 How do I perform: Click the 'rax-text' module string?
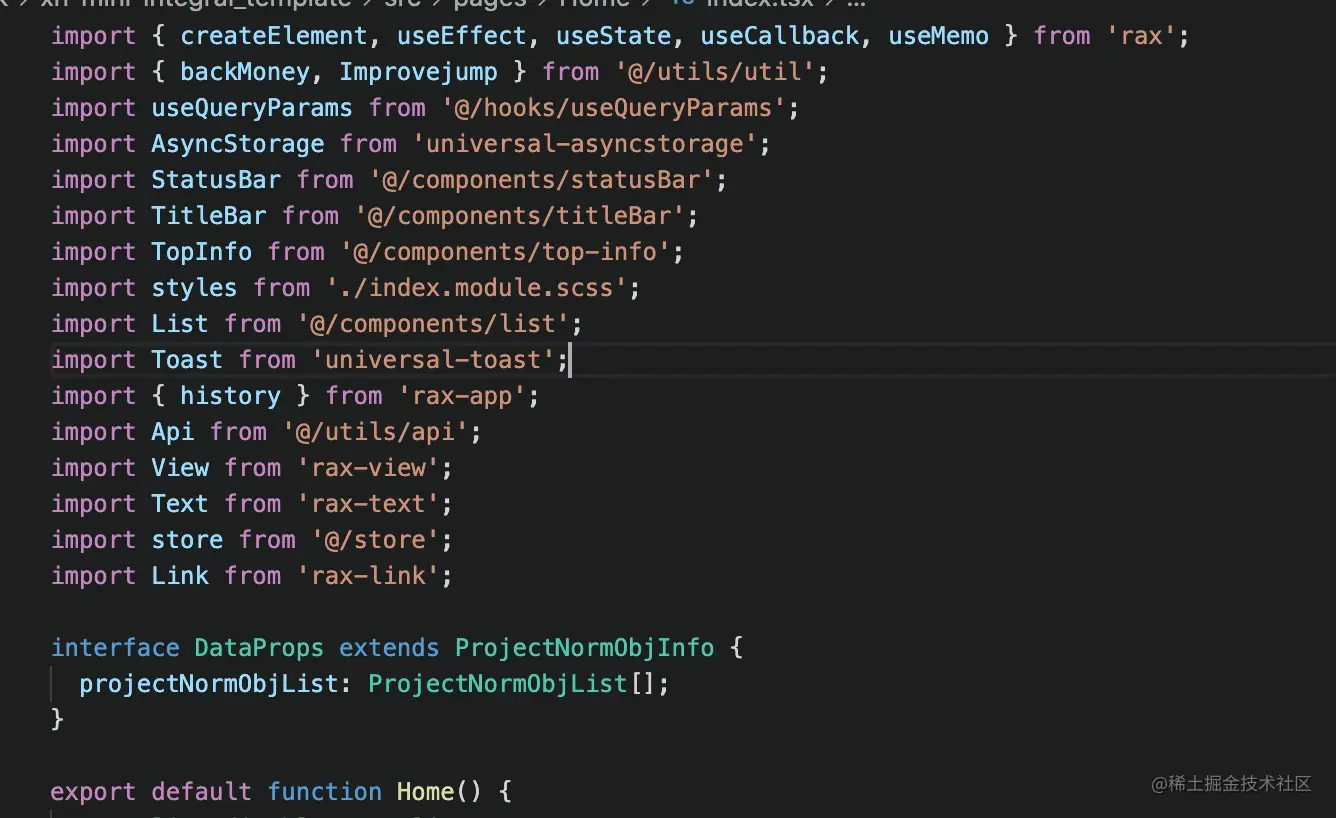368,504
